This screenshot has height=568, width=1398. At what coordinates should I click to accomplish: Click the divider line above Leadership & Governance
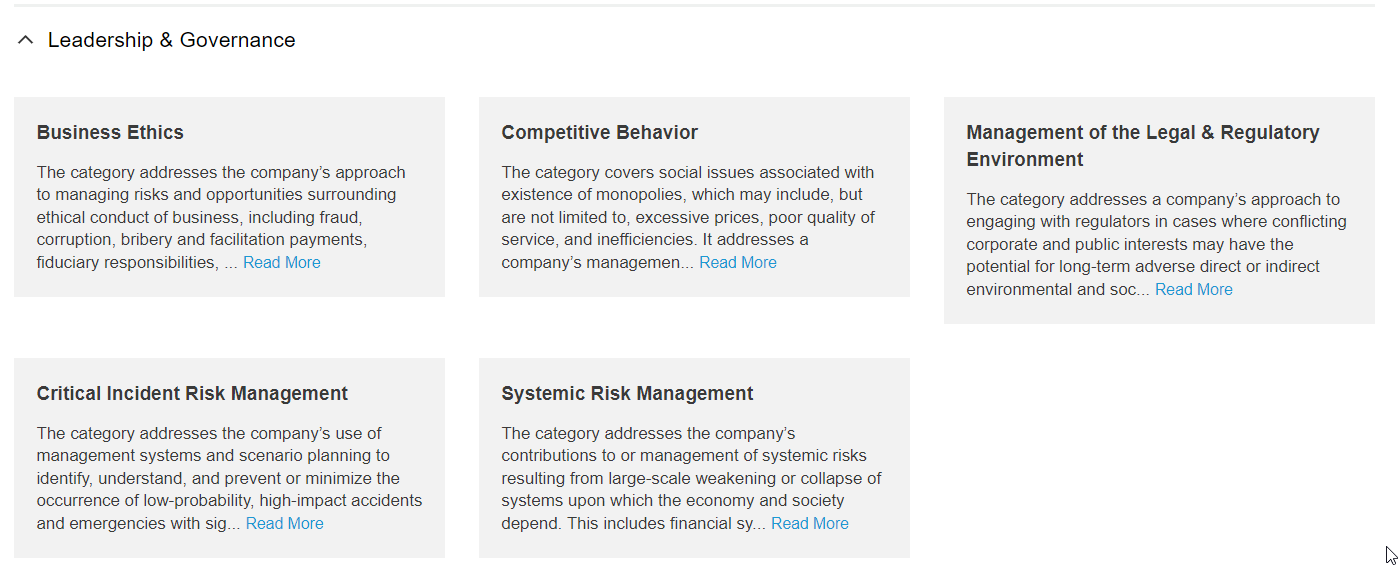click(694, 6)
